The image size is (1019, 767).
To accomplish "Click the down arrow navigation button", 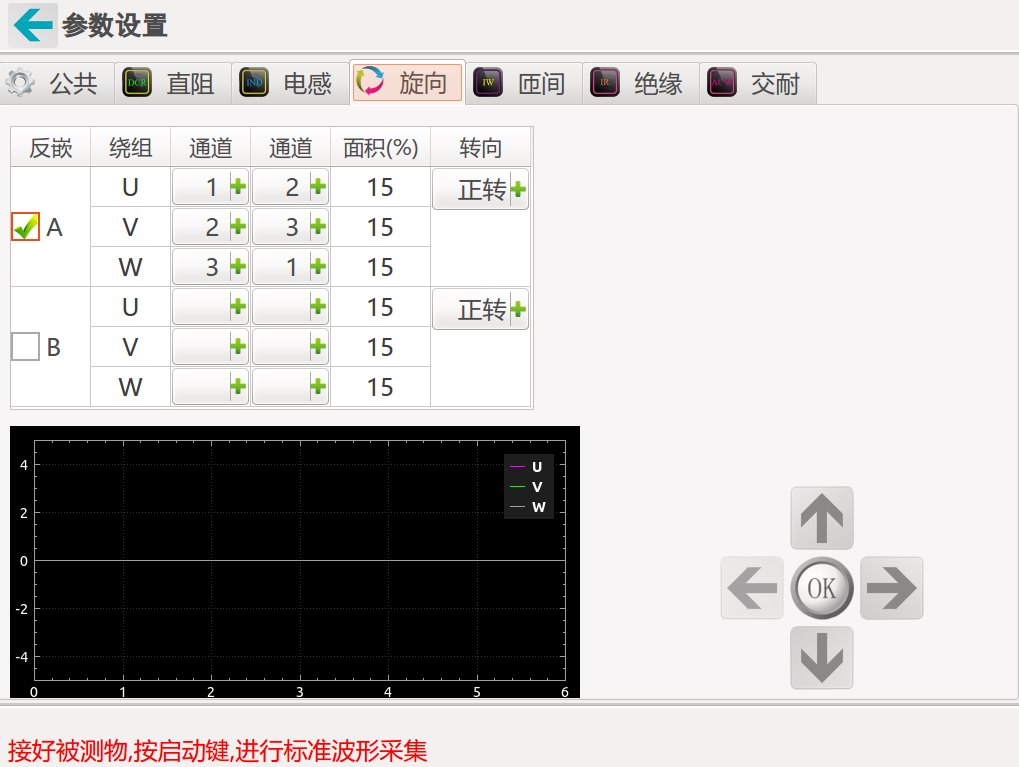I will pyautogui.click(x=821, y=657).
